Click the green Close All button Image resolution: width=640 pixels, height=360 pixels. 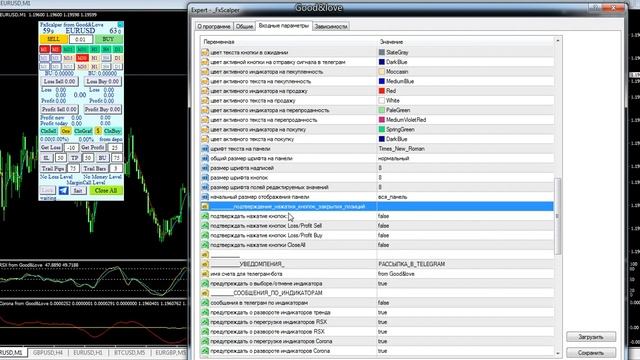[x=106, y=191]
